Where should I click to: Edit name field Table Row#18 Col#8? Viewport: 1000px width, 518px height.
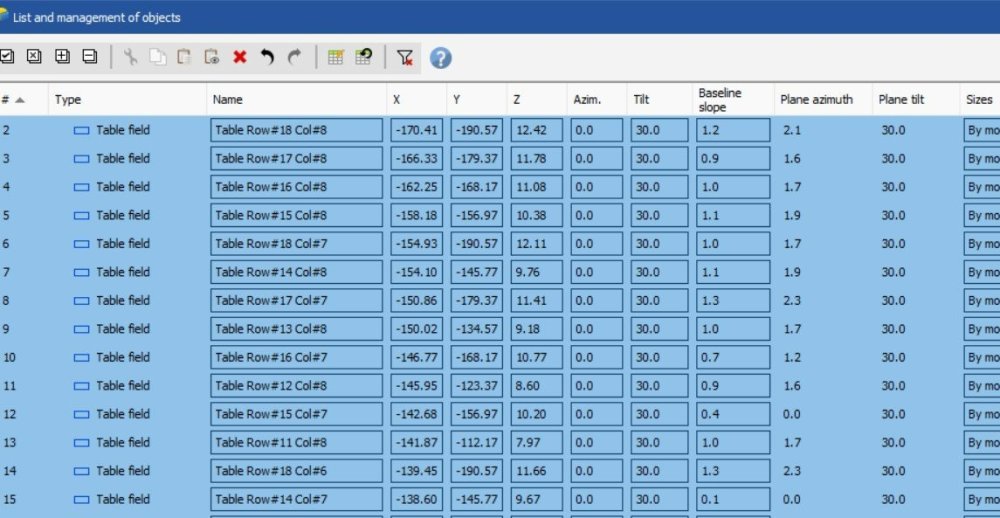pyautogui.click(x=296, y=130)
